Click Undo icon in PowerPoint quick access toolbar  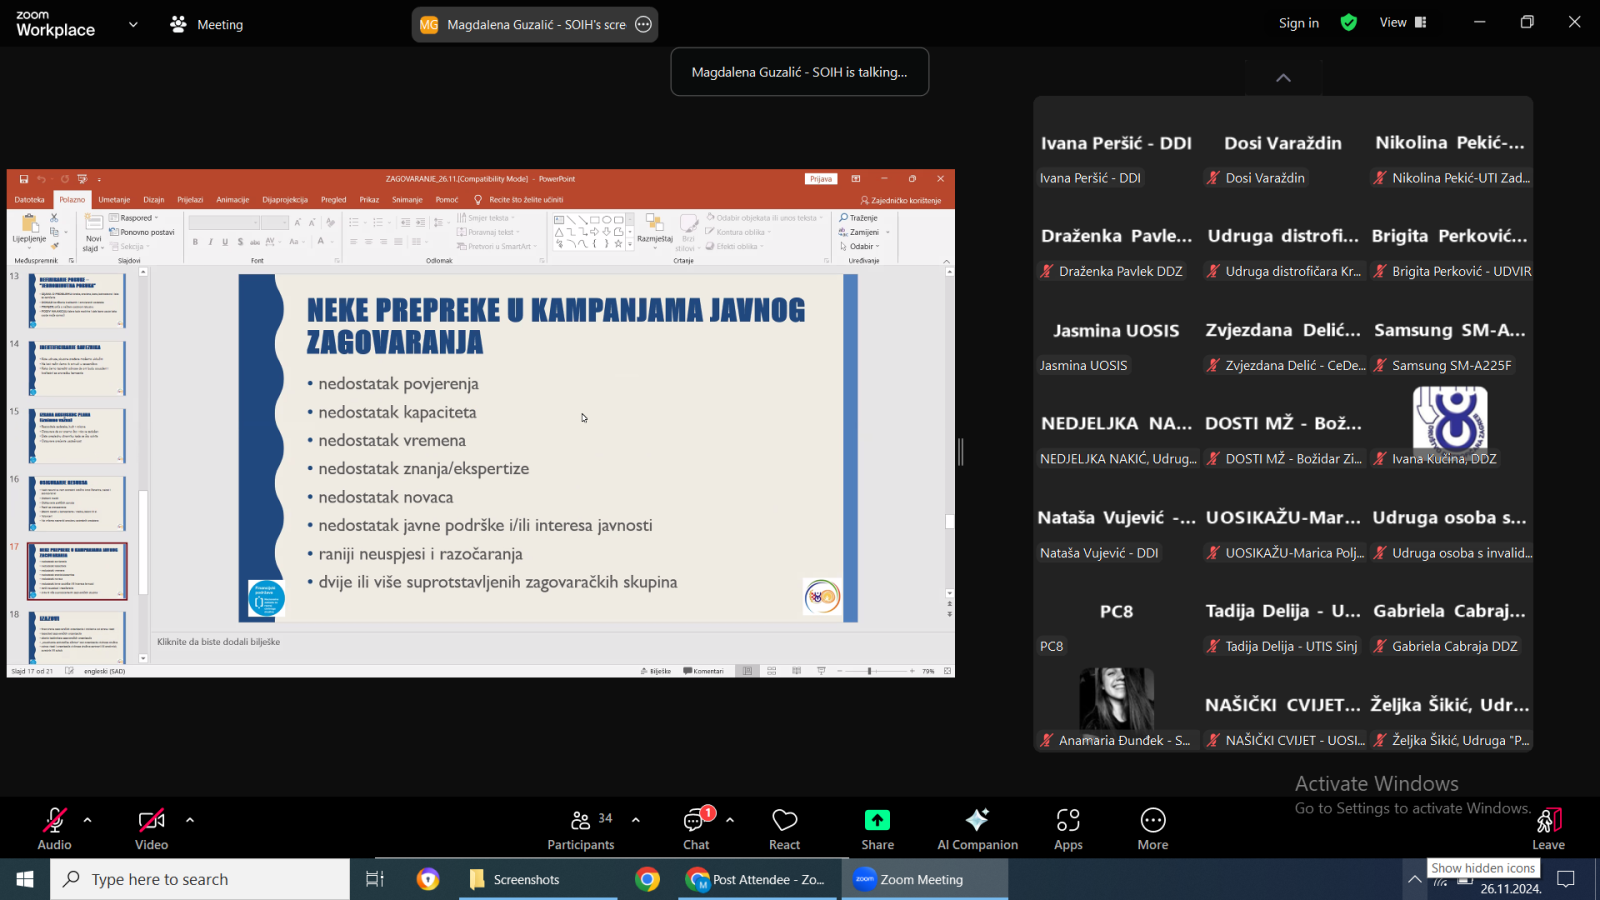(41, 179)
